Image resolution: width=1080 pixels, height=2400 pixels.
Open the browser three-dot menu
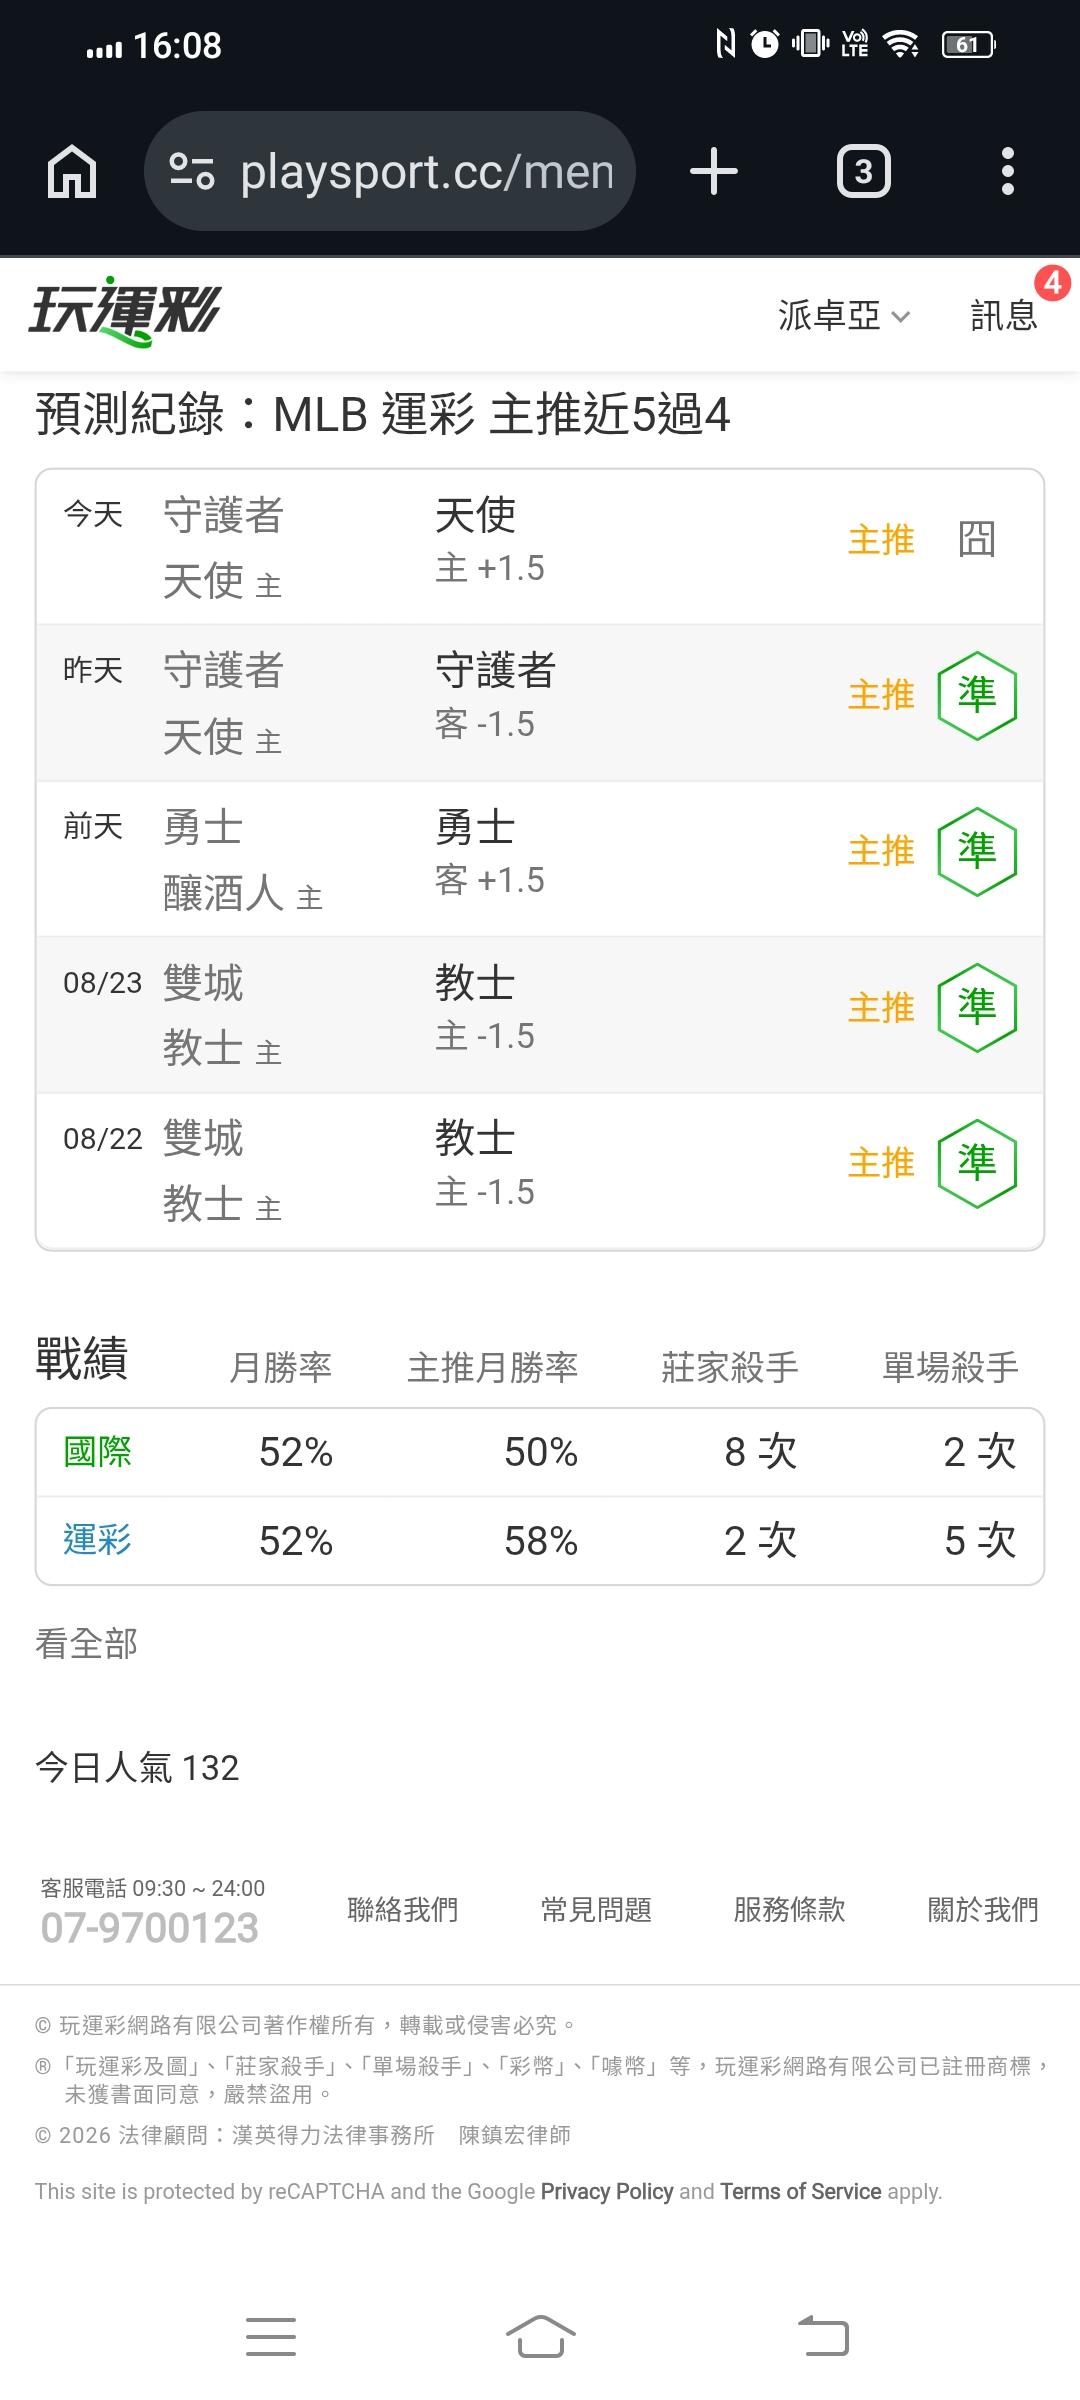[1008, 171]
